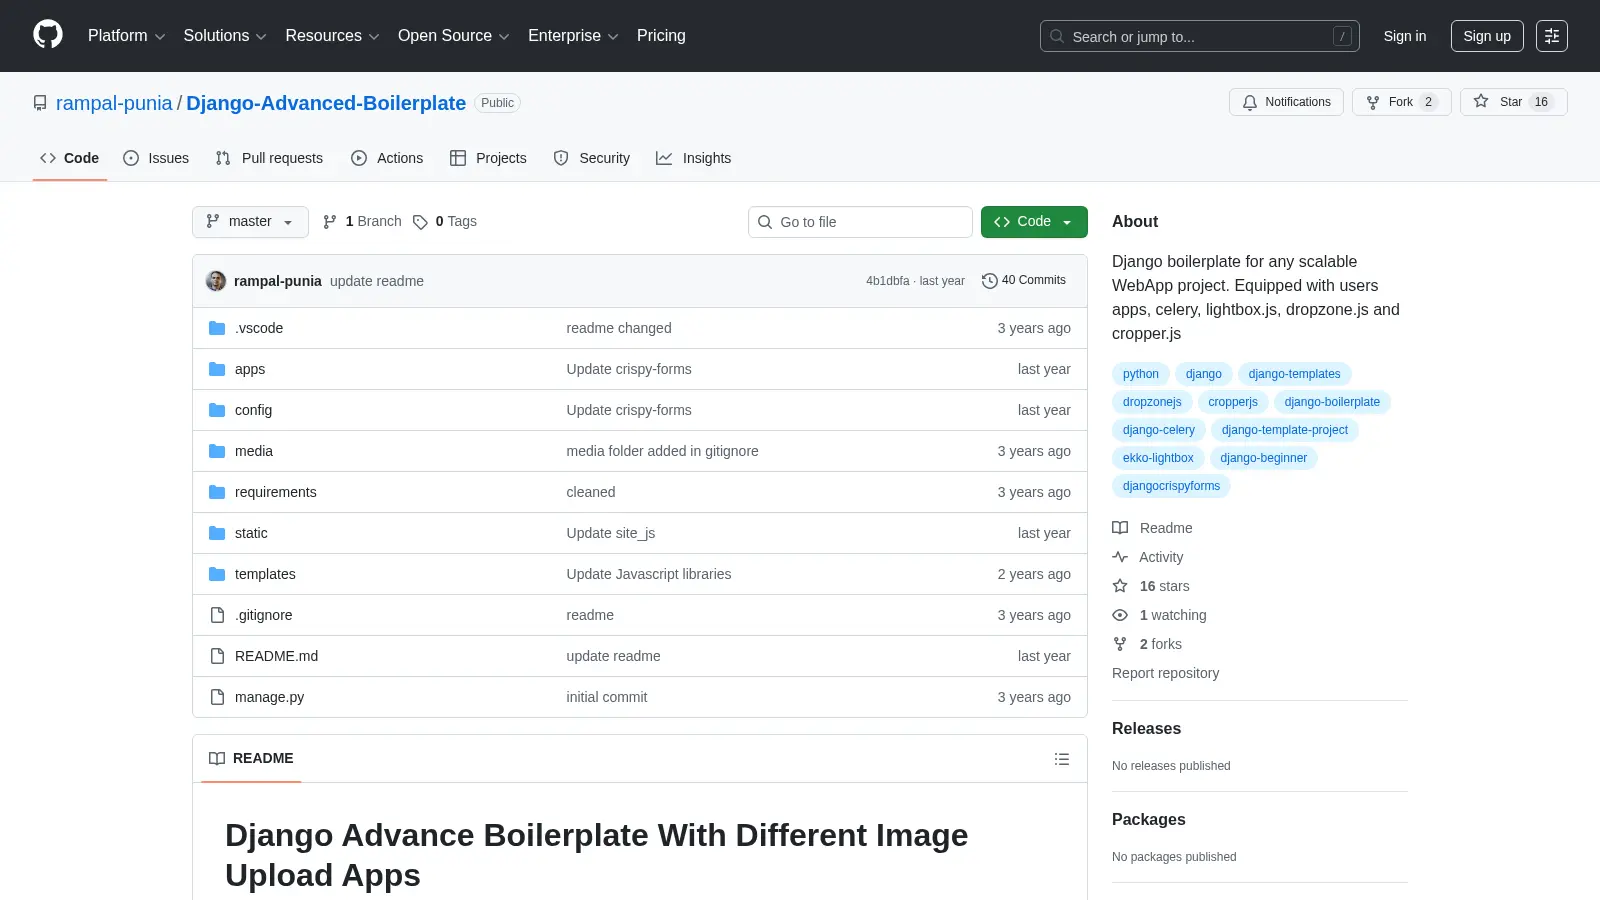This screenshot has width=1600, height=900.
Task: Click the dropzonejs topic tag
Action: point(1152,402)
